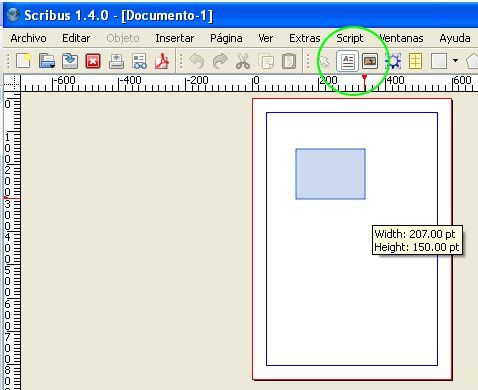This screenshot has height=390, width=478.
Task: Select the Insert Render Frame tool
Action: [393, 61]
